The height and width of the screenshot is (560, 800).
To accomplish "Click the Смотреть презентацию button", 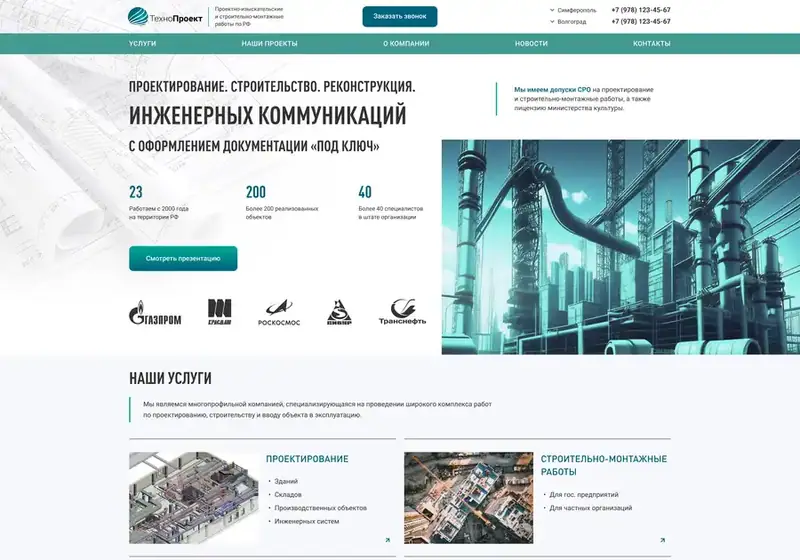I will [183, 259].
